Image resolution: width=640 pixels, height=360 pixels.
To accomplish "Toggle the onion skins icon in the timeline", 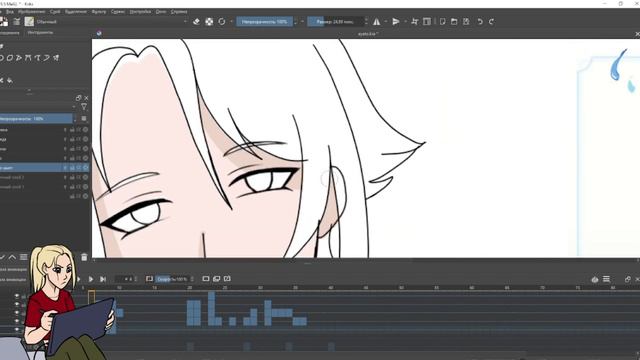I will pyautogui.click(x=595, y=279).
